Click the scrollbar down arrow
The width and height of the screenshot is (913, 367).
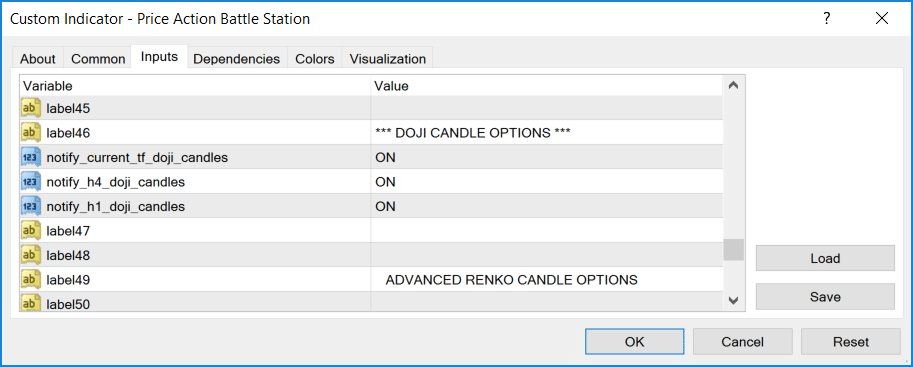coord(734,301)
